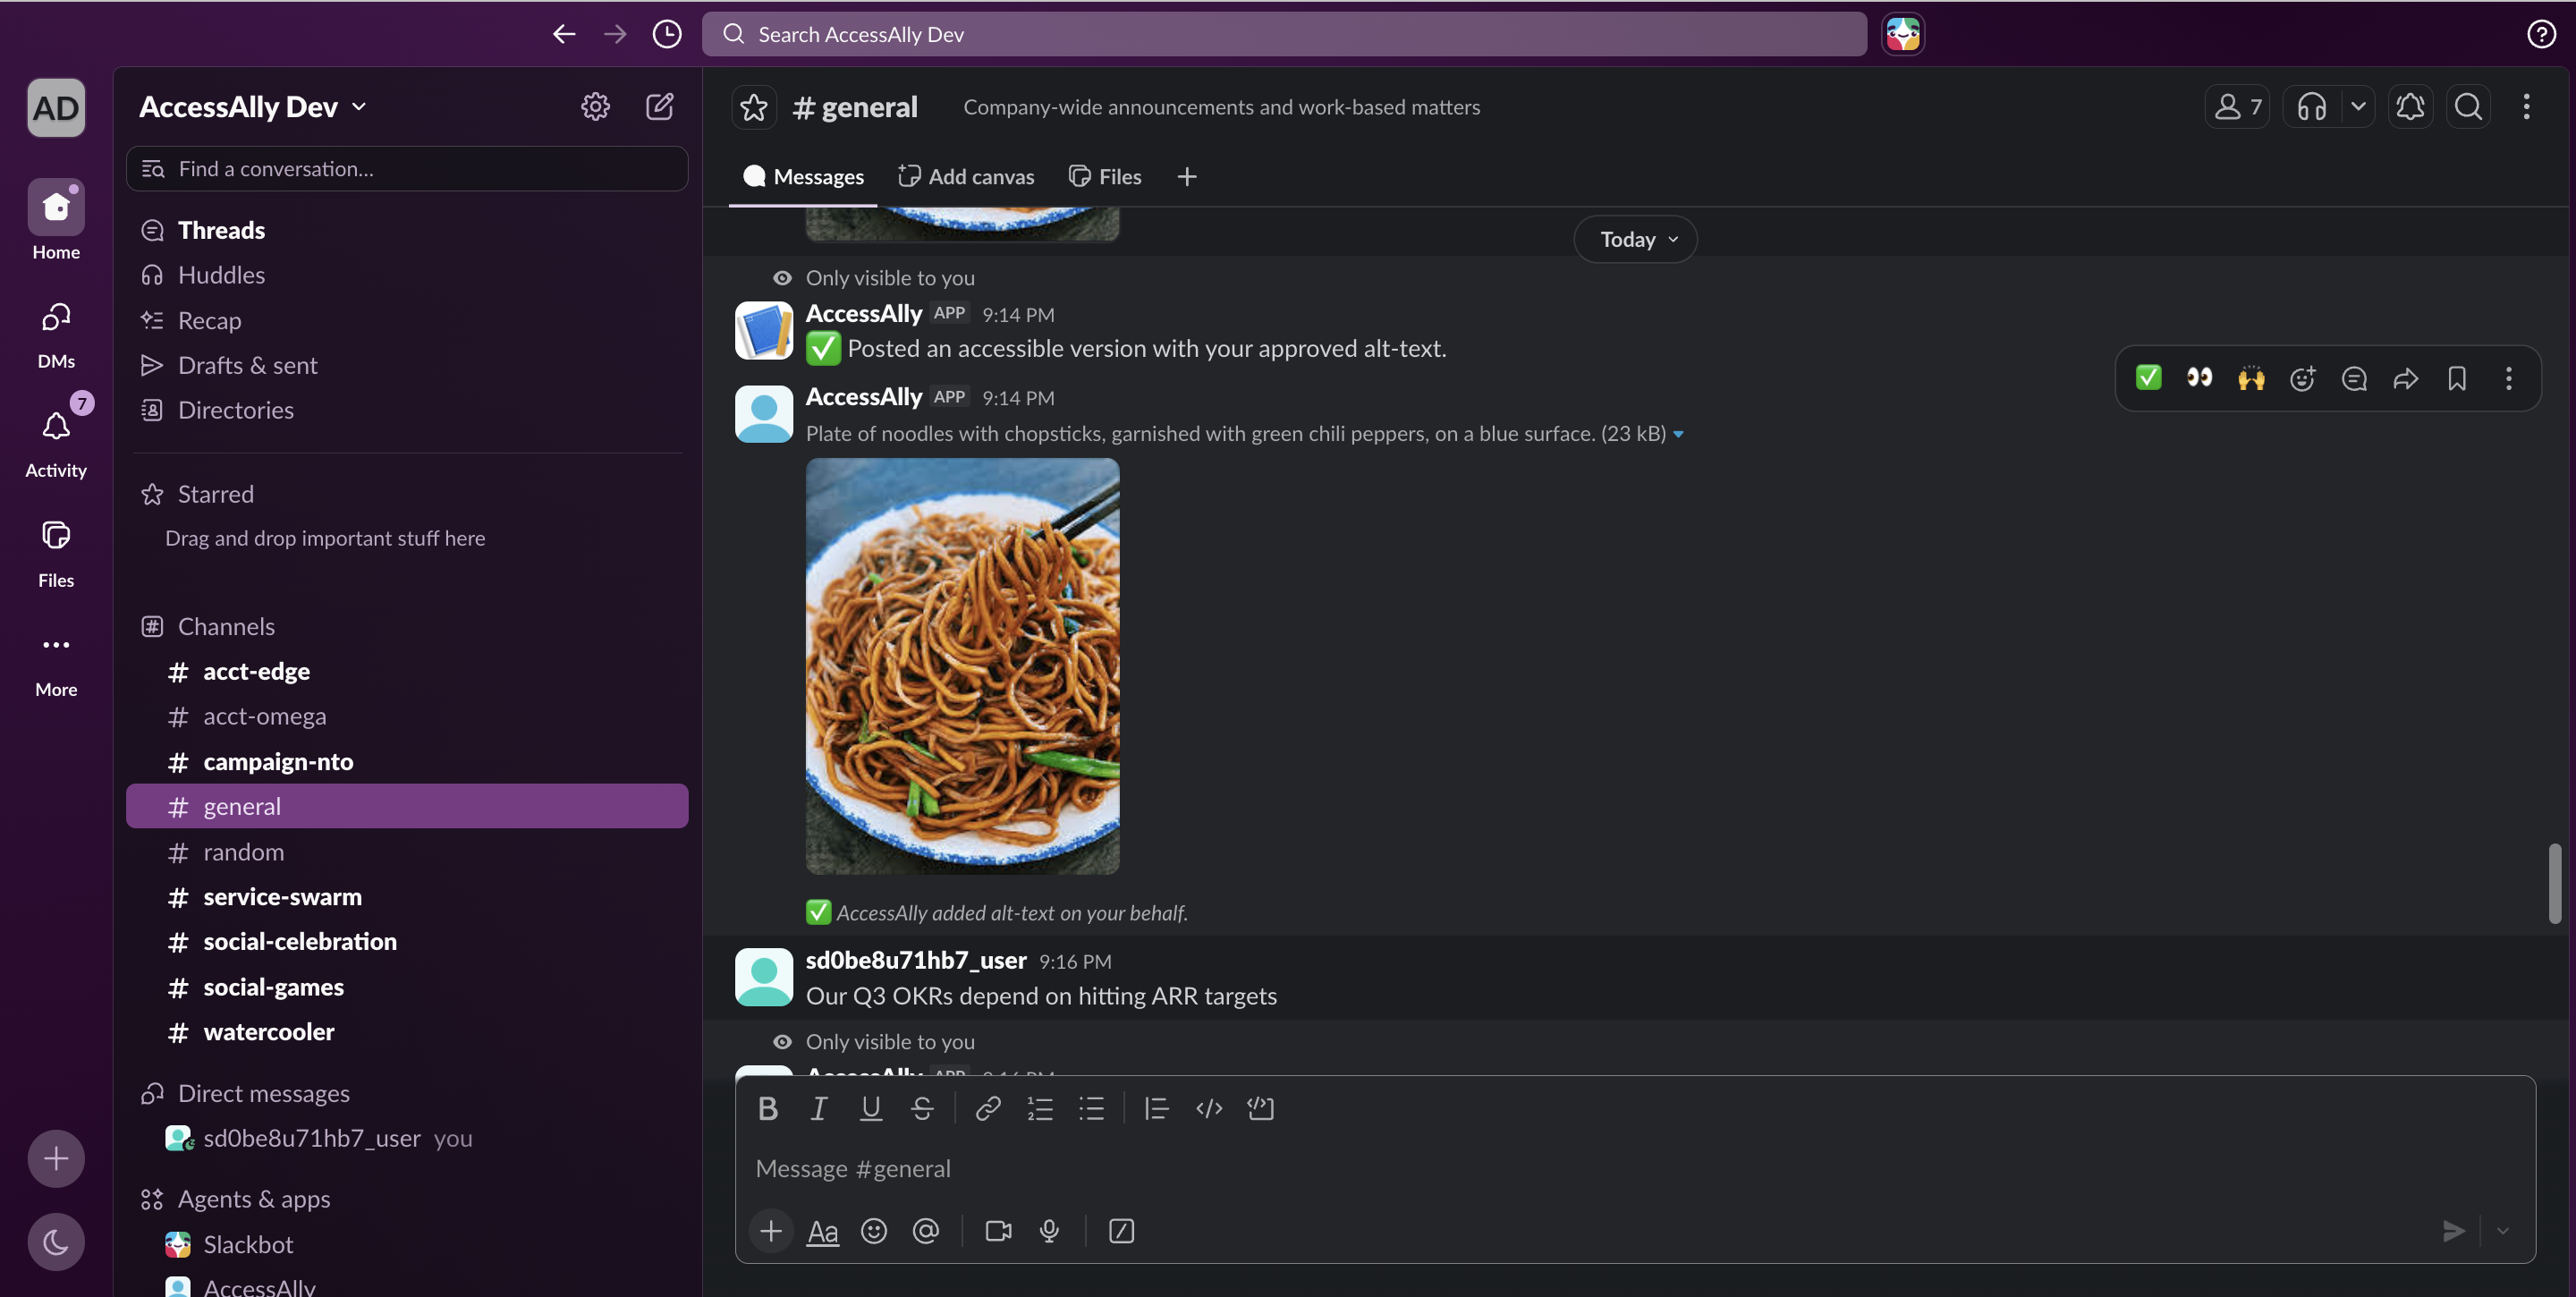Open the Threads view
The image size is (2576, 1297).
406,230
